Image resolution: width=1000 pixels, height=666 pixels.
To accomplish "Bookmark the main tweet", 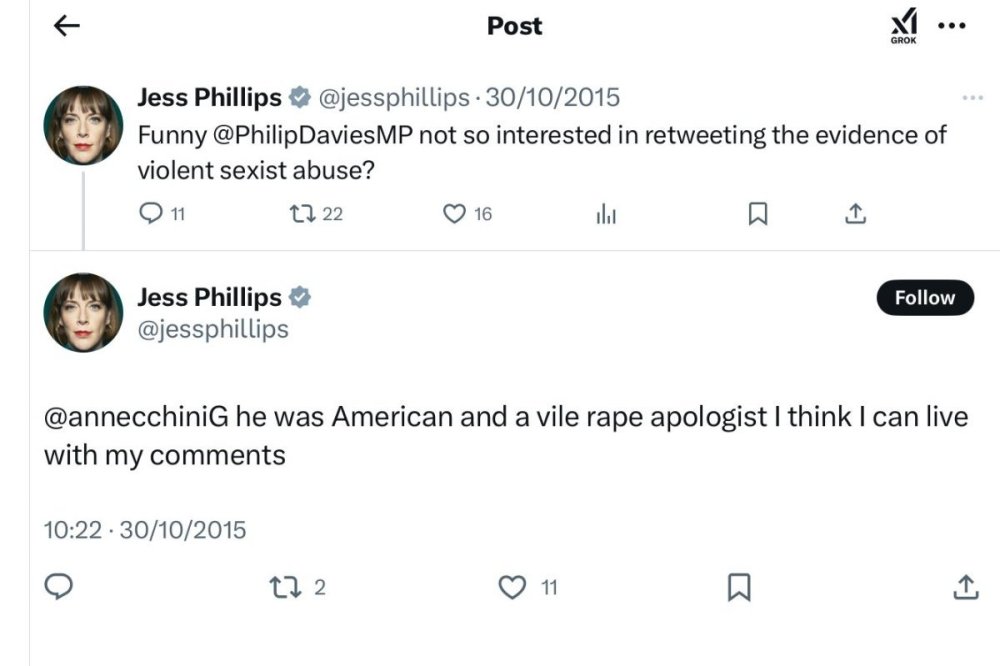I will pyautogui.click(x=738, y=588).
